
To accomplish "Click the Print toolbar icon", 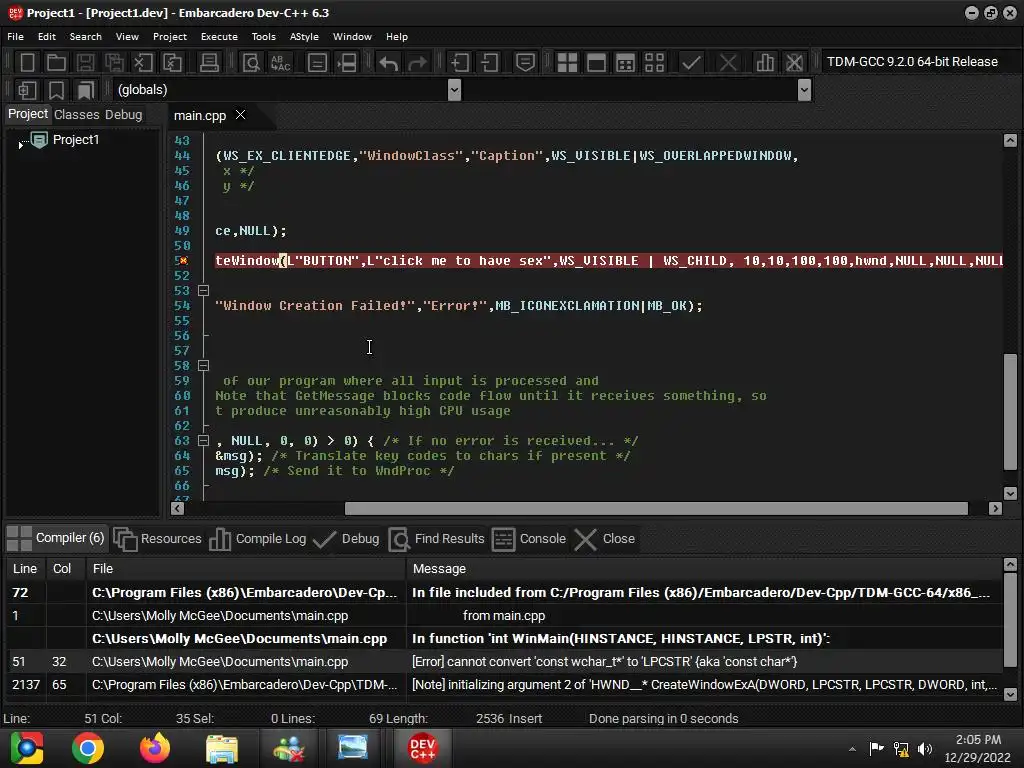I will [209, 63].
